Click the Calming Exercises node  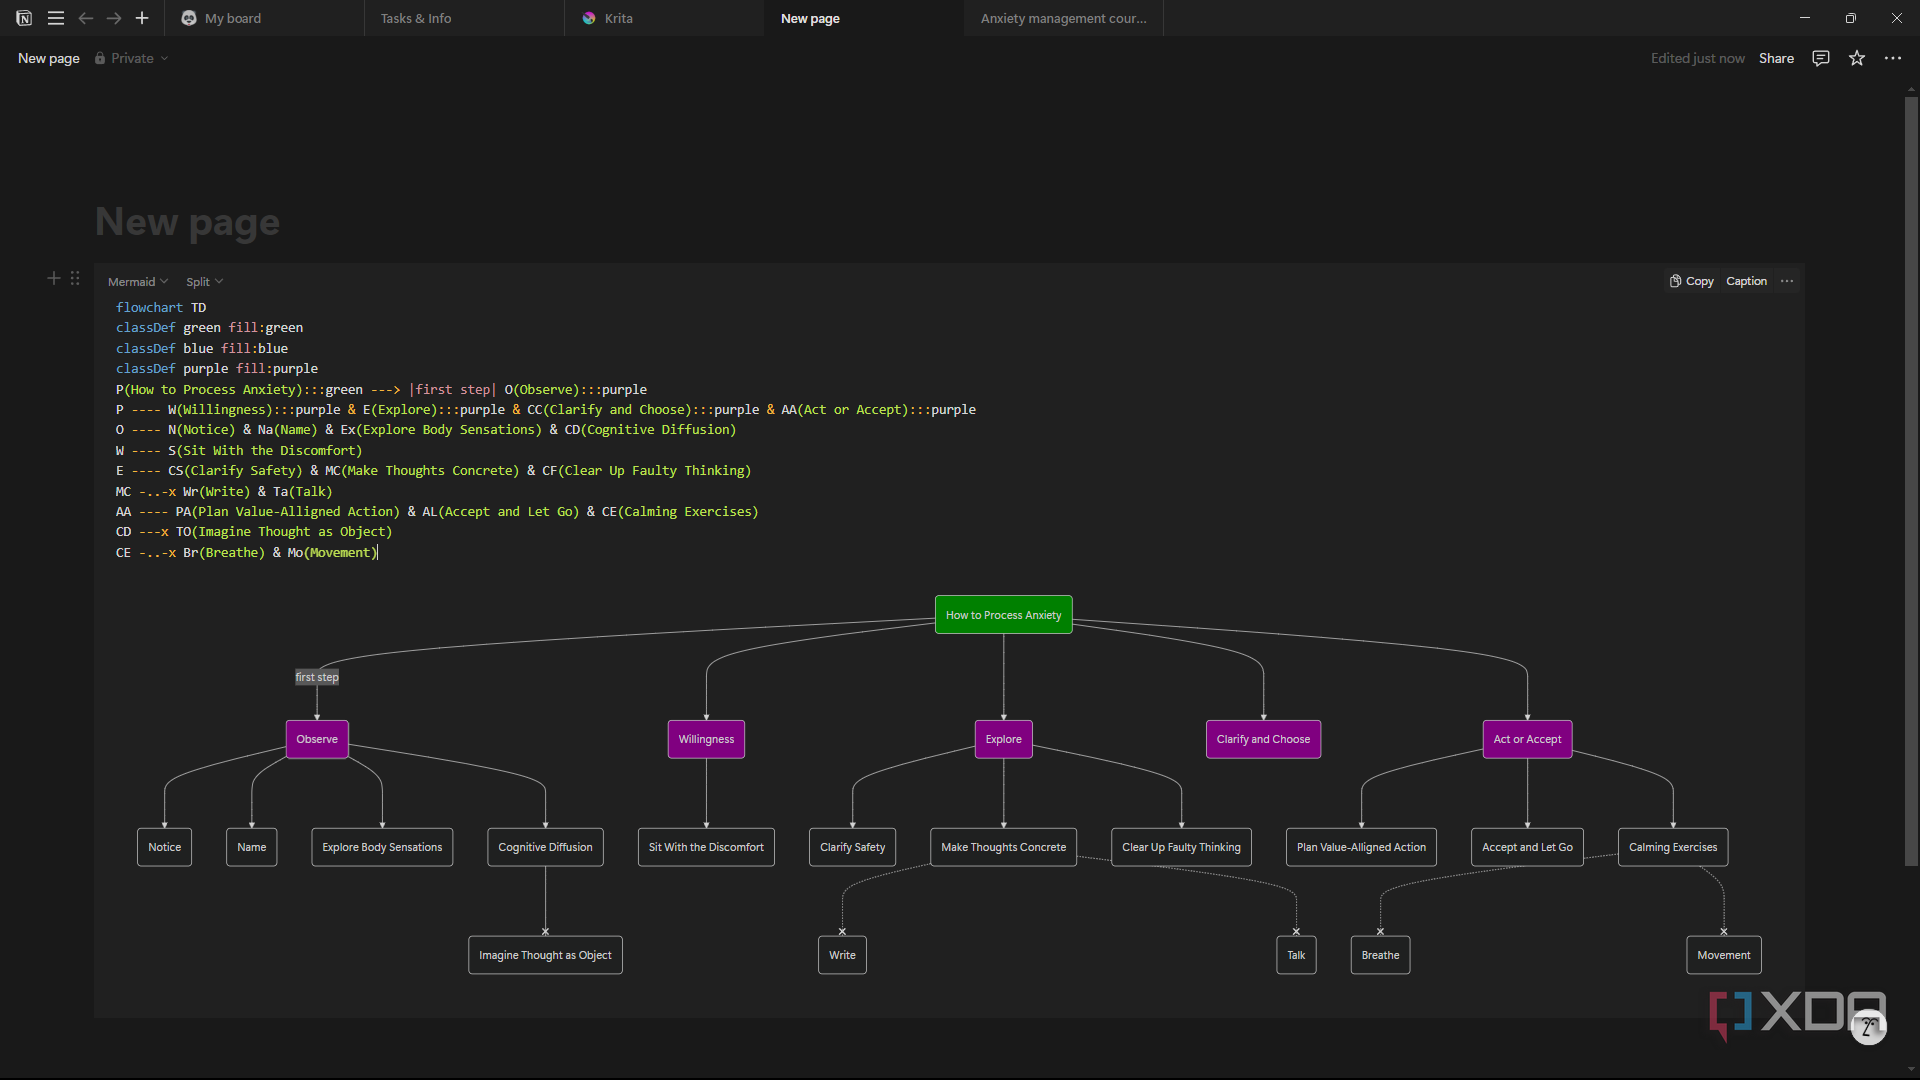click(x=1673, y=847)
